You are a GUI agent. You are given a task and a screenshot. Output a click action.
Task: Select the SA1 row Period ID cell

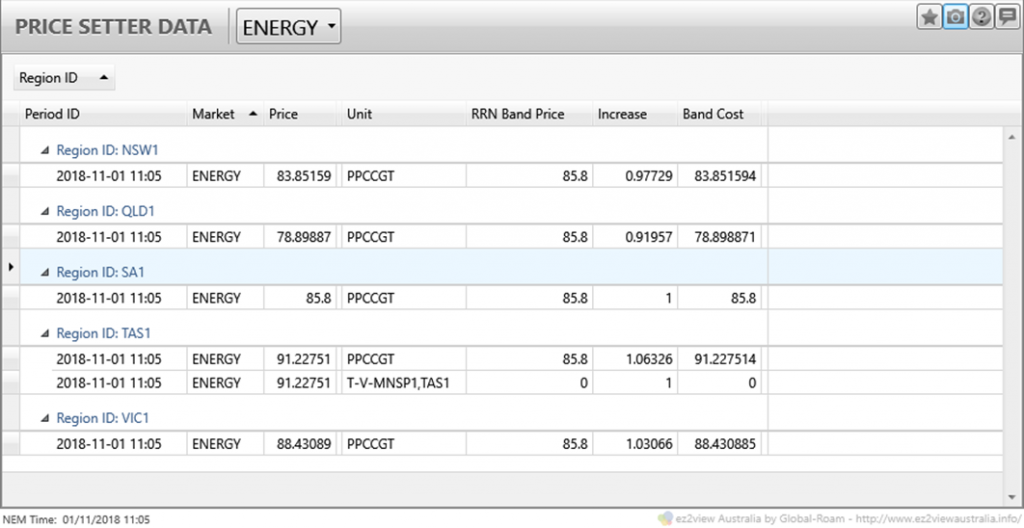pos(120,298)
